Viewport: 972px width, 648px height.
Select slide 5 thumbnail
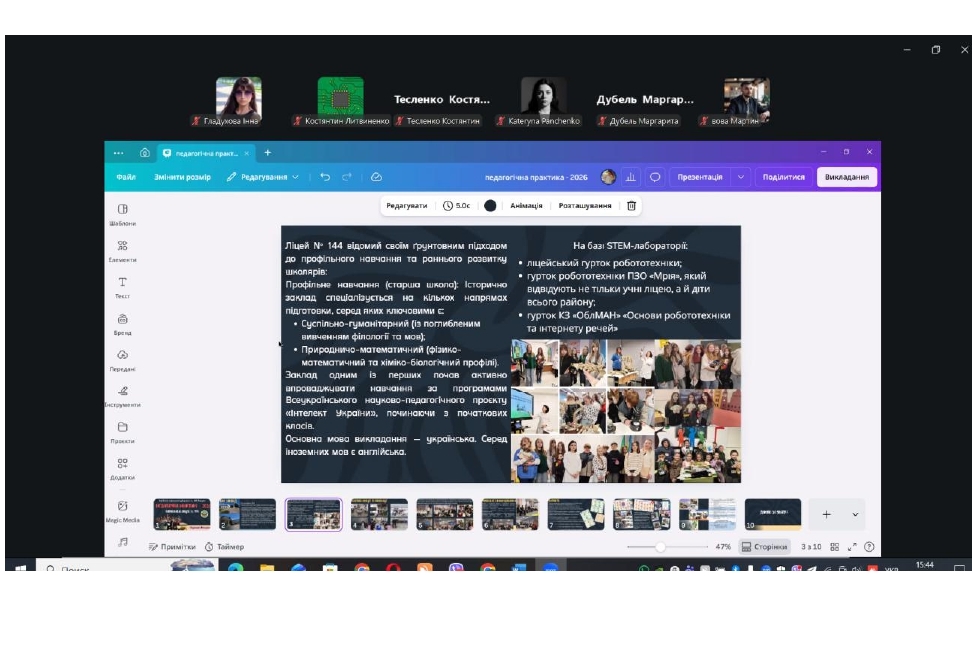pyautogui.click(x=444, y=514)
